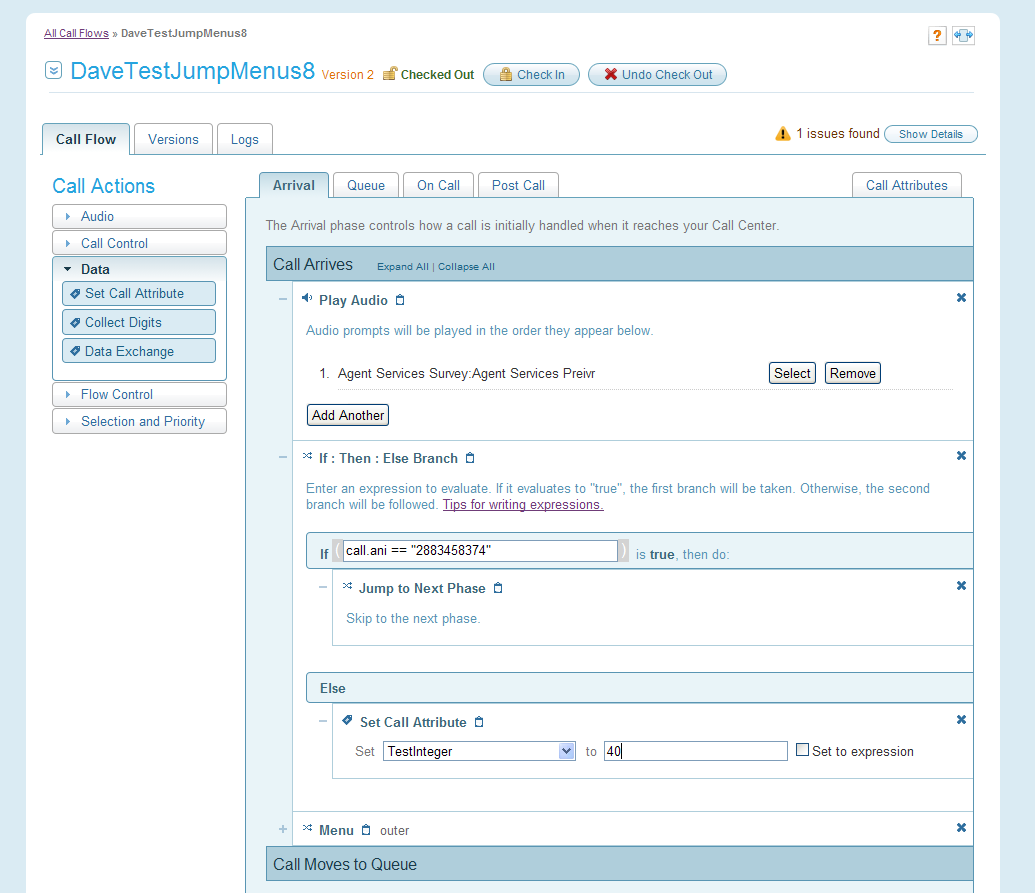
Task: Collapse the Play Audio action block
Action: click(282, 299)
